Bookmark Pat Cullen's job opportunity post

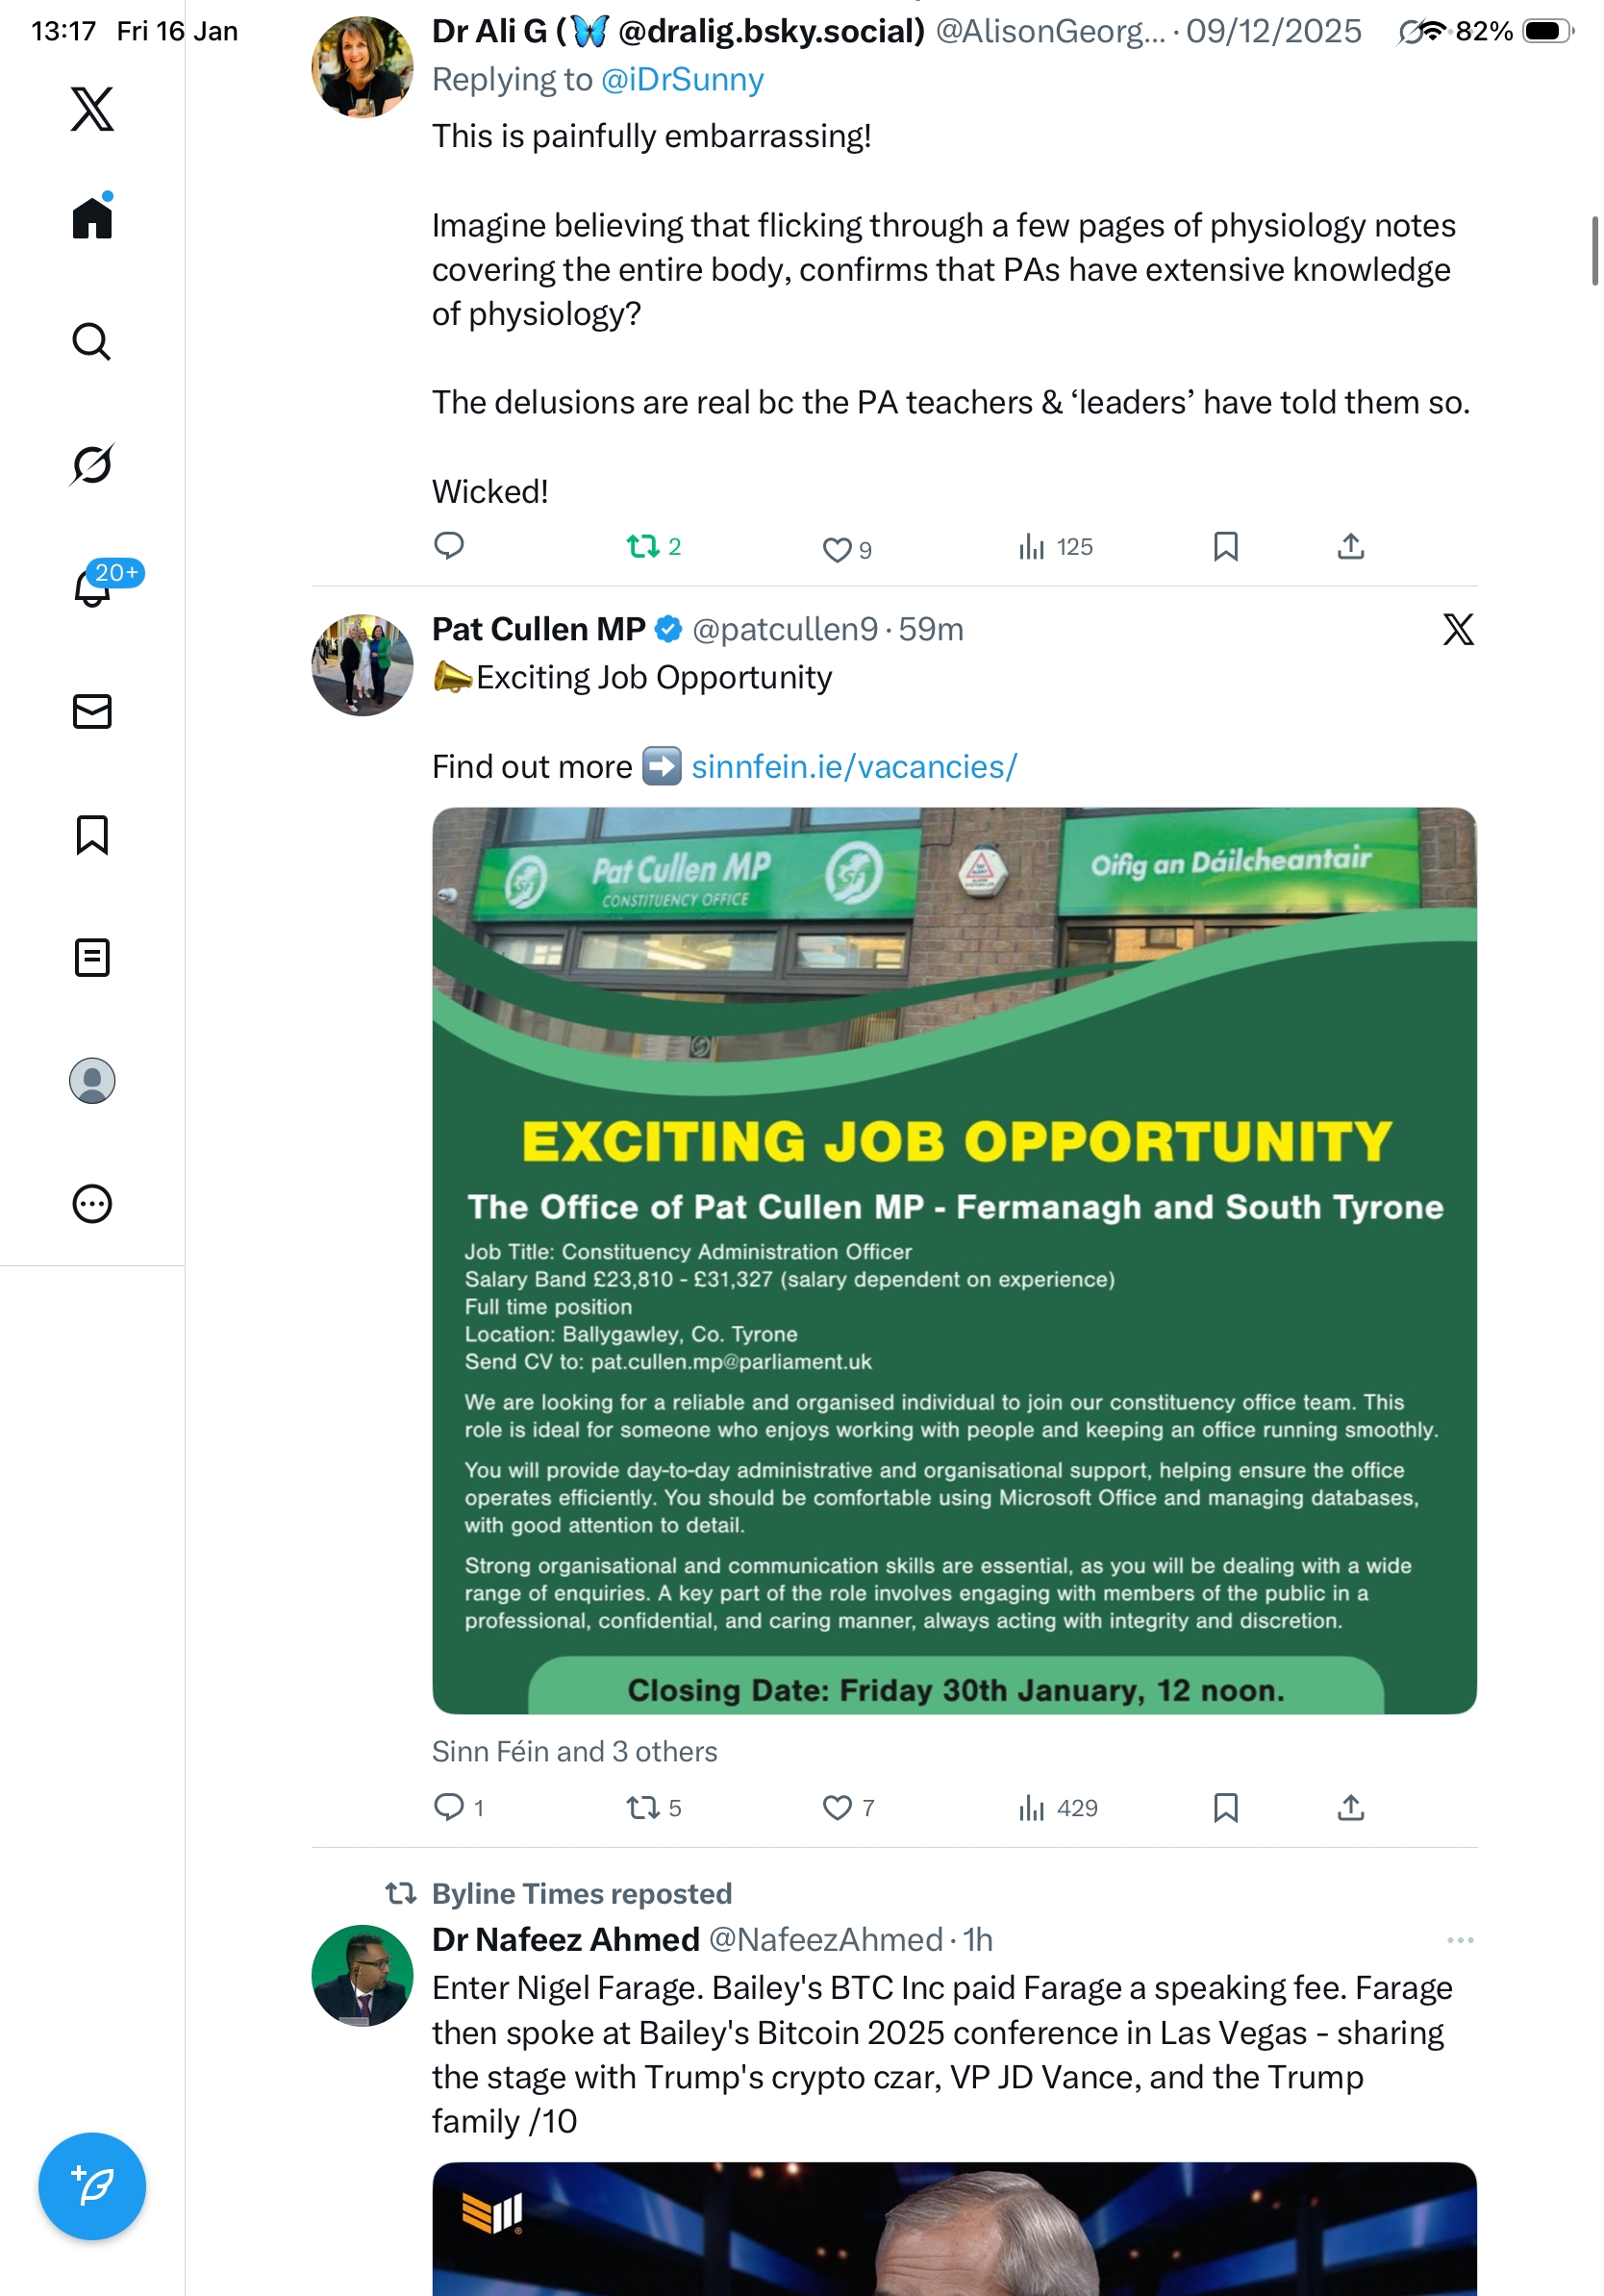click(x=1225, y=1808)
